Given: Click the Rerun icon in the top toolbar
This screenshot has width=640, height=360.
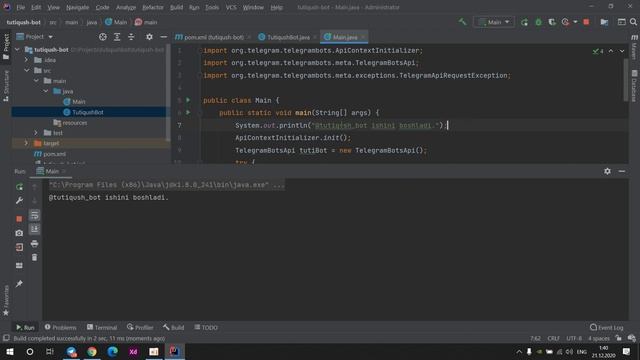Looking at the screenshot, I should click(524, 22).
